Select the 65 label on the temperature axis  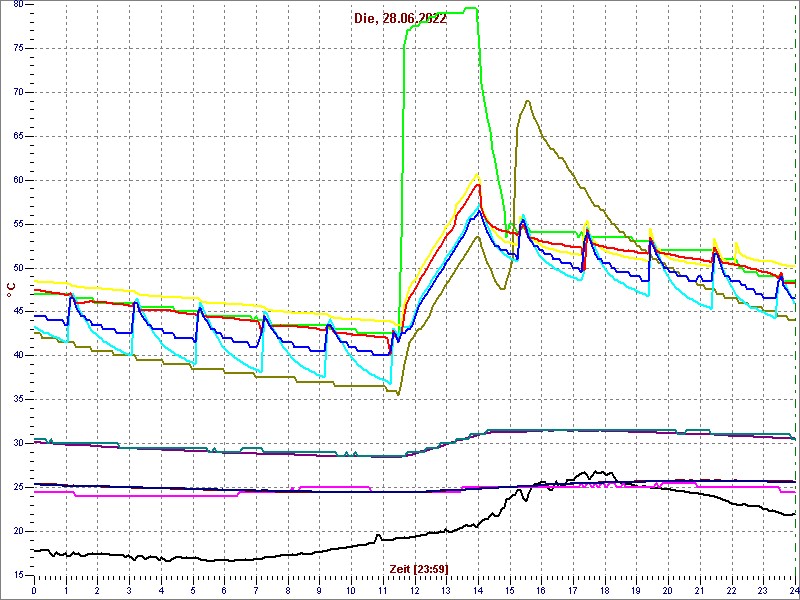[18, 136]
